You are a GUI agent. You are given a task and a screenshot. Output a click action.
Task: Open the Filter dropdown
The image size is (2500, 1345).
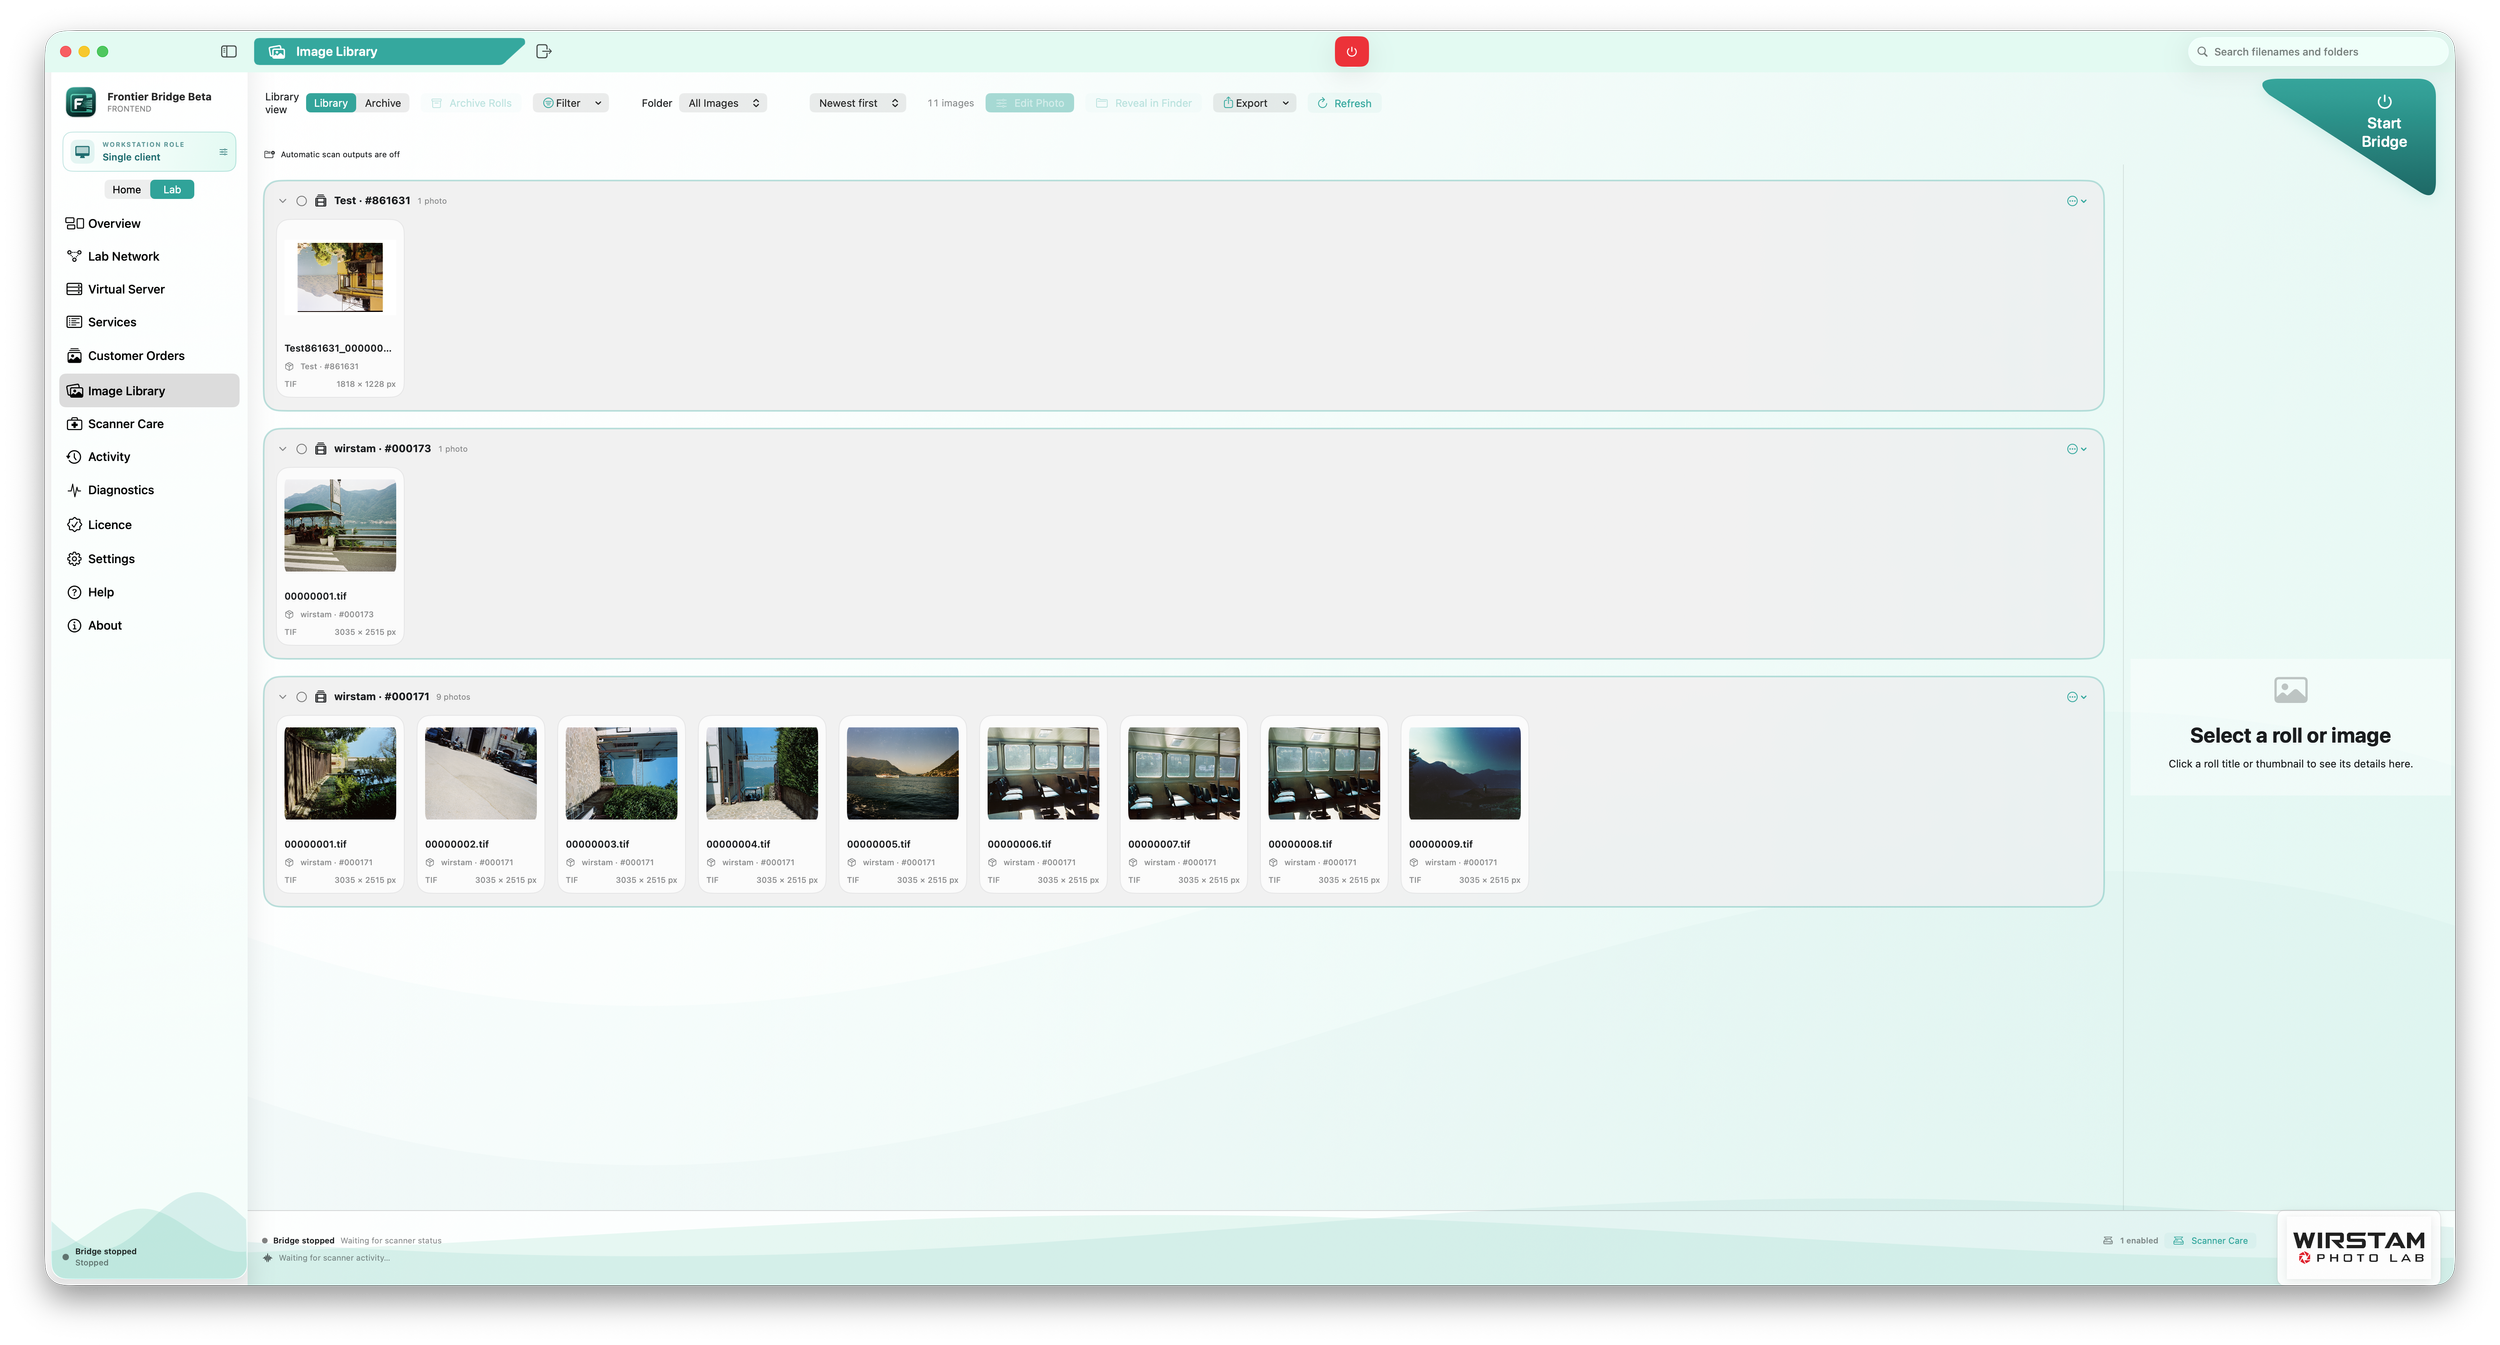(571, 103)
